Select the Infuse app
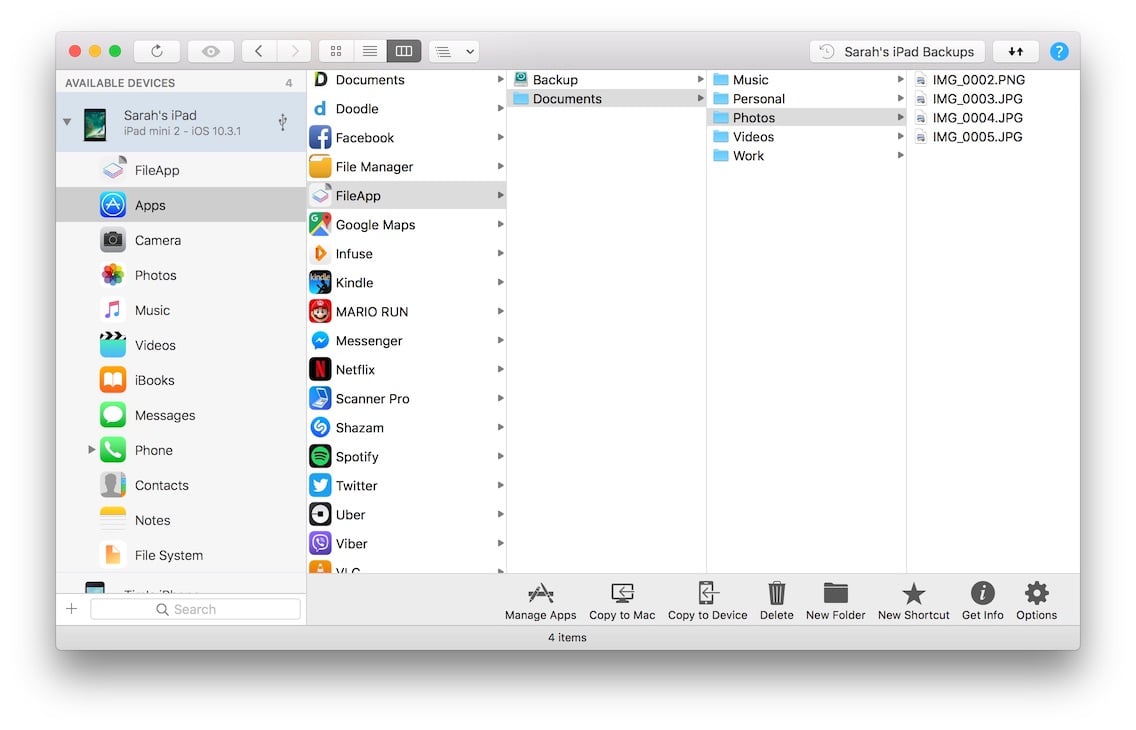 pos(406,253)
